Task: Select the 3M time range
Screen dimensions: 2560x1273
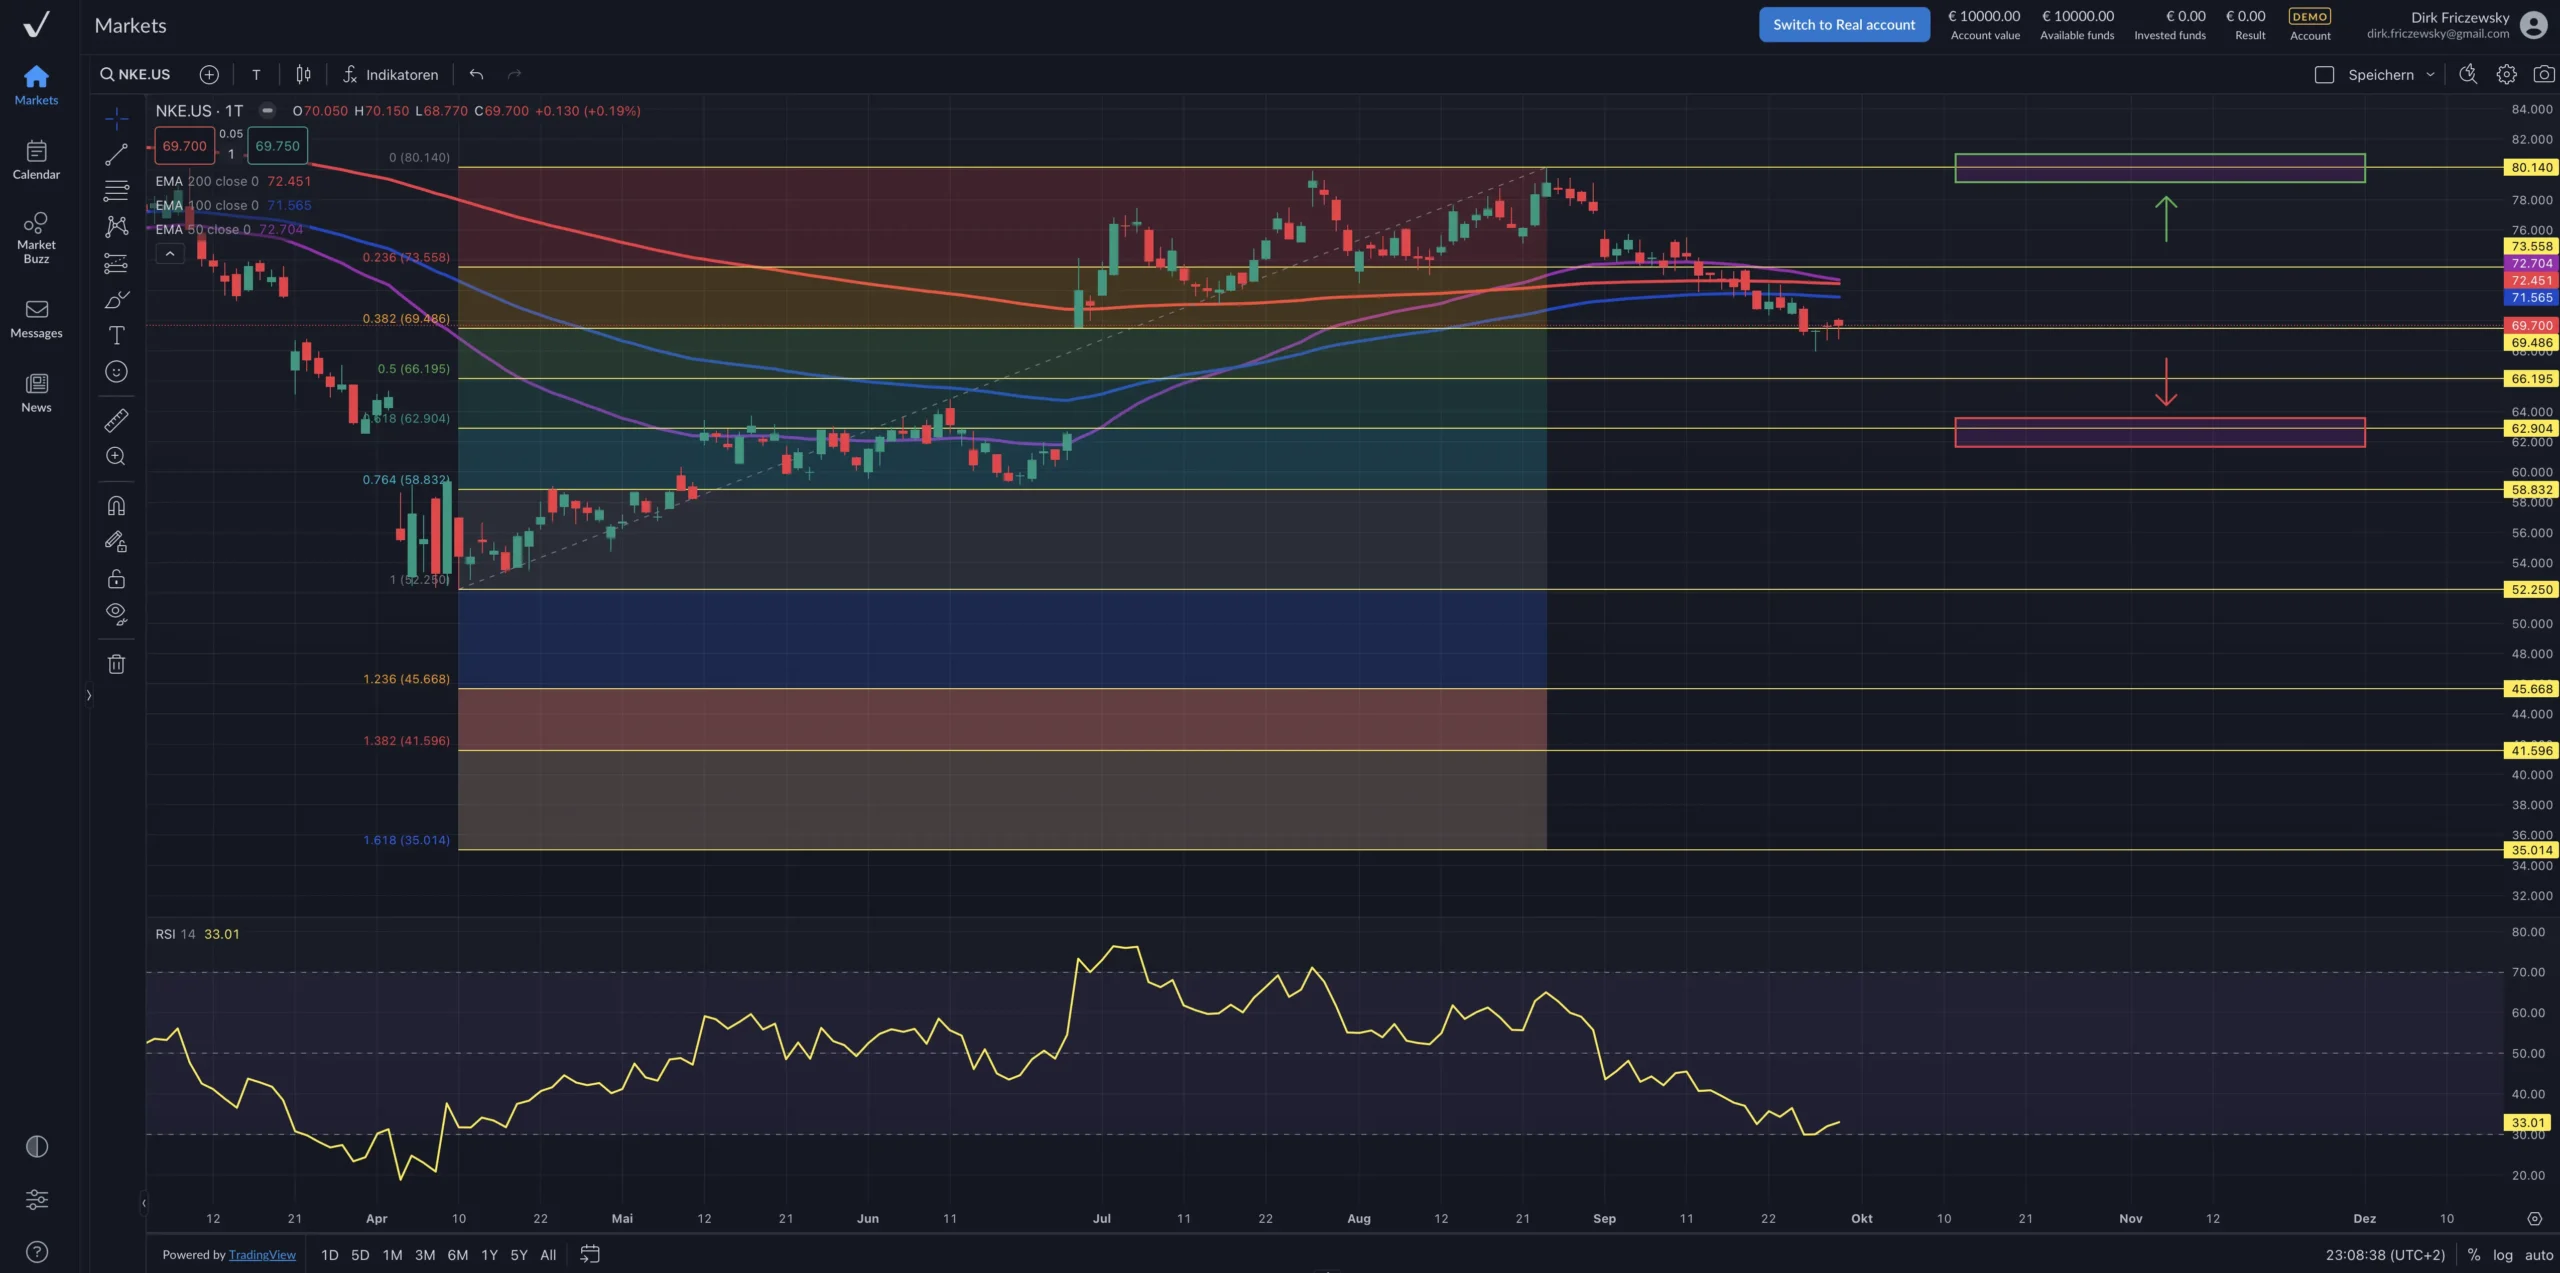Action: click(425, 1255)
